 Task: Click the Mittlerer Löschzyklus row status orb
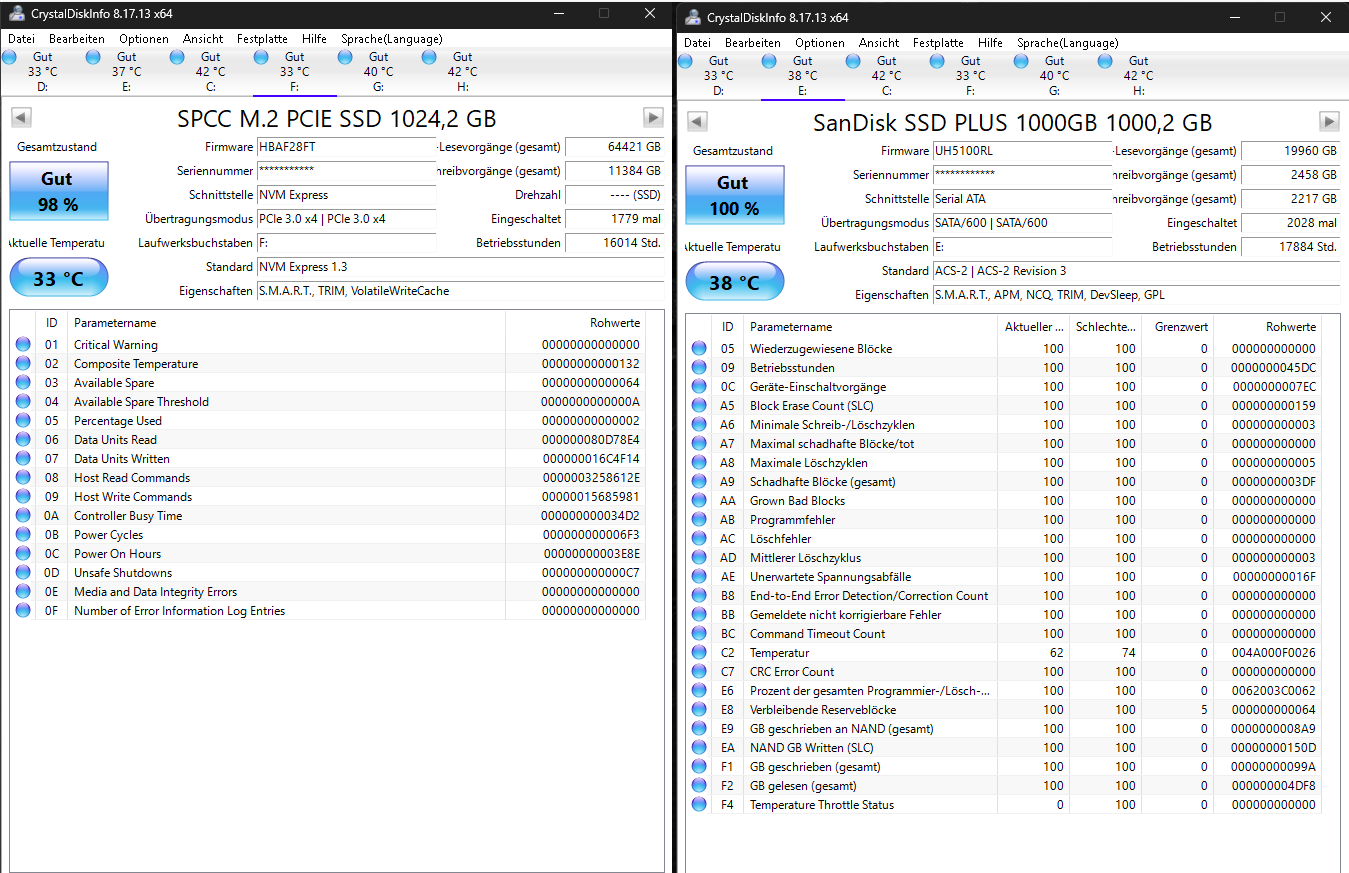[x=699, y=558]
